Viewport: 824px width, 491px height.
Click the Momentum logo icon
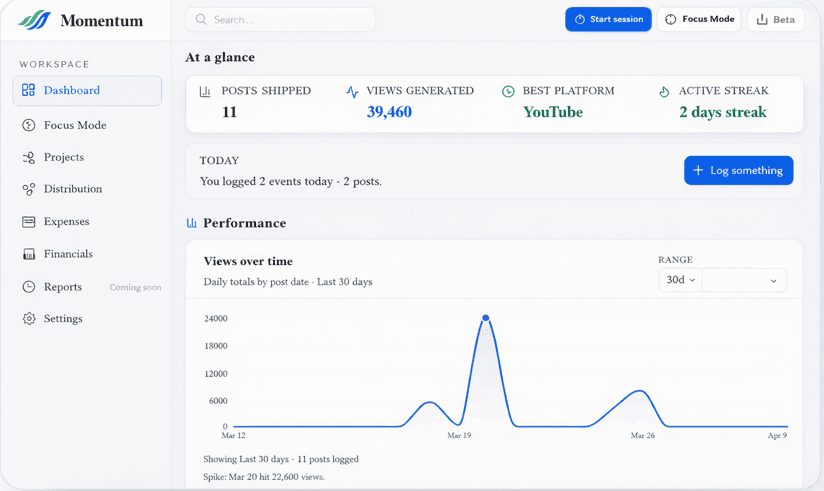point(35,20)
